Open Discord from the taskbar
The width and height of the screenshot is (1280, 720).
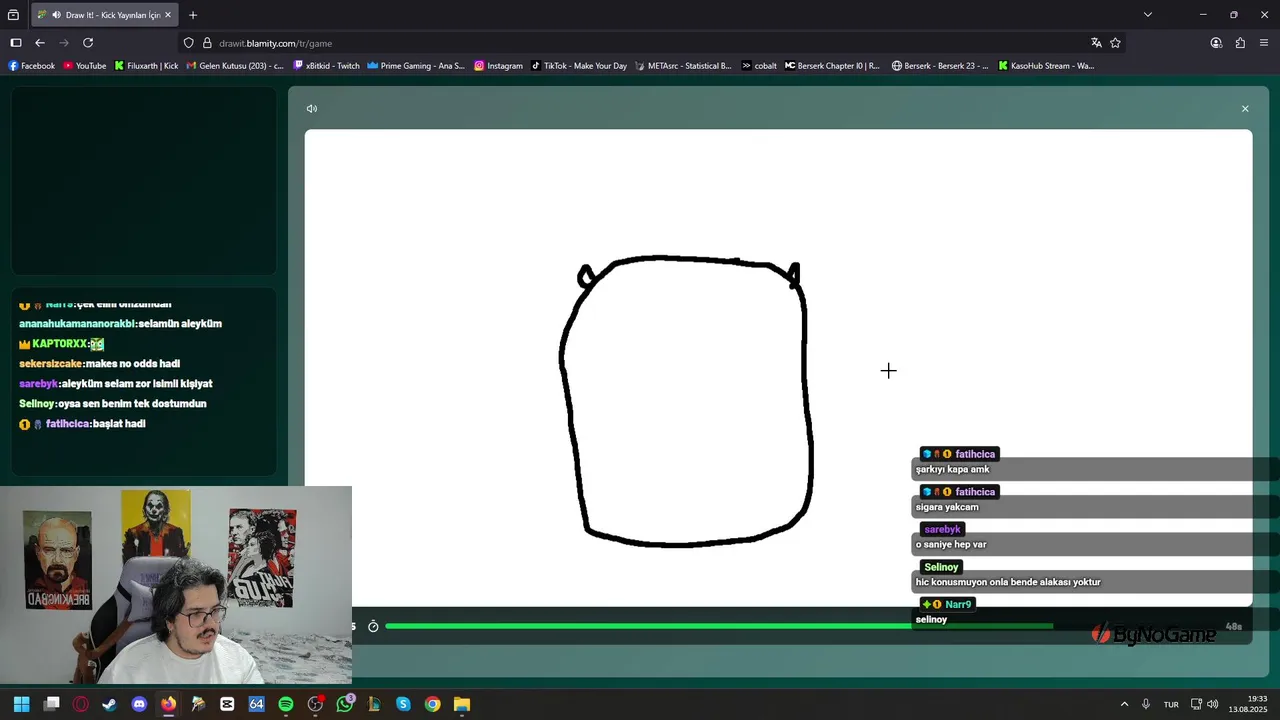(139, 704)
